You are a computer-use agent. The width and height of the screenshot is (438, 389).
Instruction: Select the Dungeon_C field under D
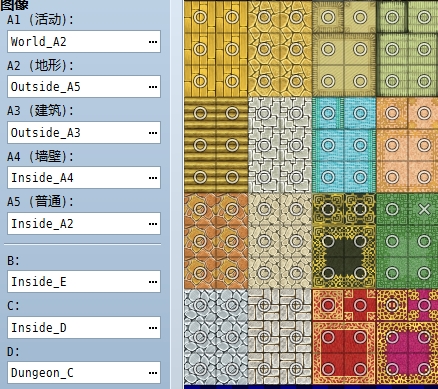click(84, 373)
